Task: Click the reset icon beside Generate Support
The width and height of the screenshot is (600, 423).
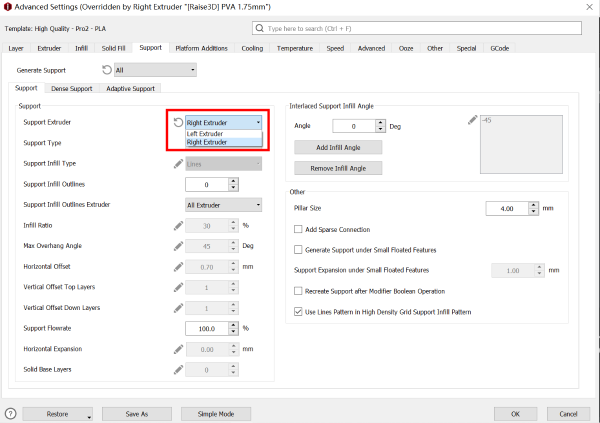Action: click(107, 70)
